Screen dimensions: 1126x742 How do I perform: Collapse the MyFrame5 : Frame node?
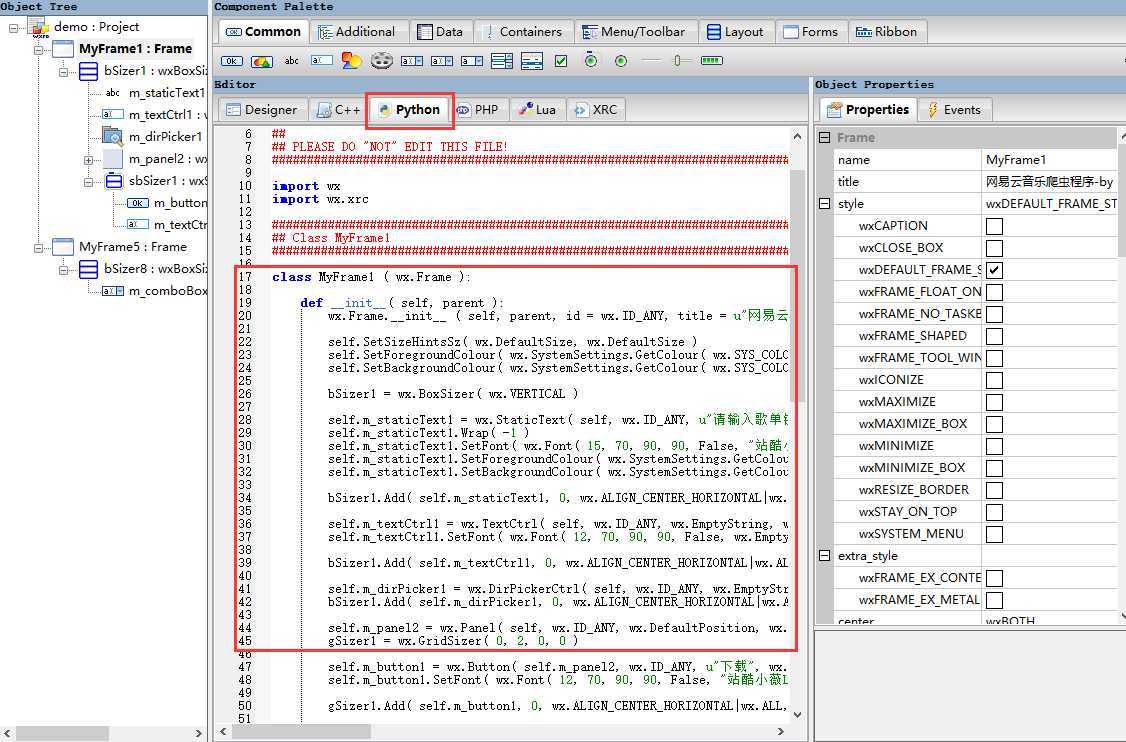[x=39, y=248]
